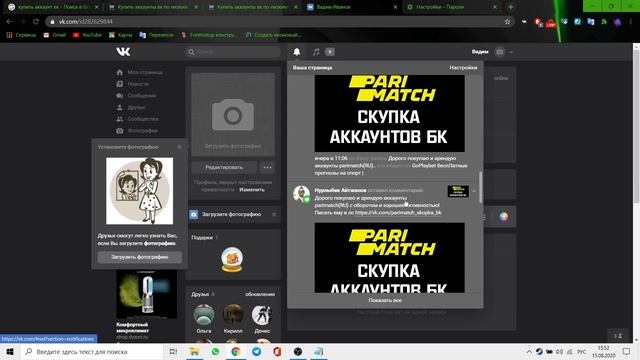Open File Explorer from the taskbar

coord(194,351)
